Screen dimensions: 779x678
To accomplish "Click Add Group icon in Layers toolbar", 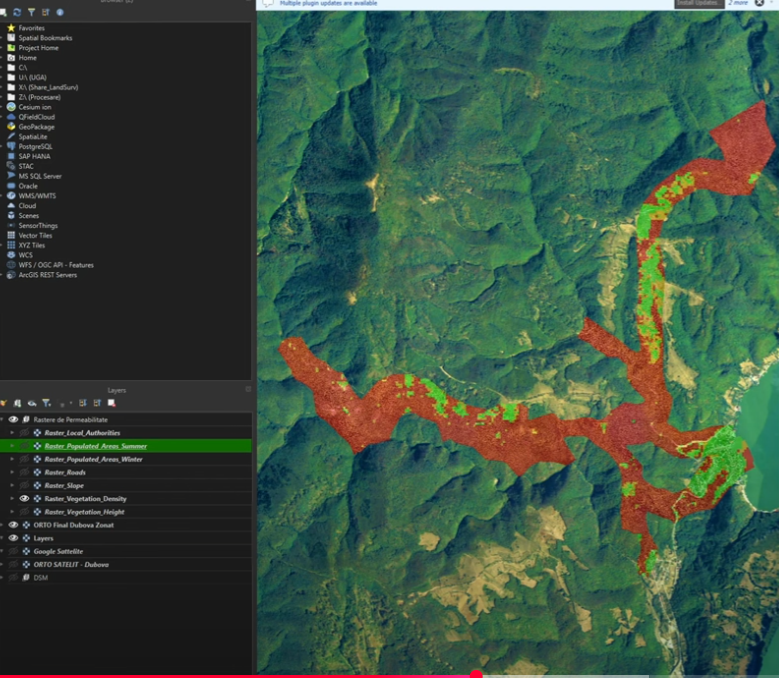I will tap(17, 402).
